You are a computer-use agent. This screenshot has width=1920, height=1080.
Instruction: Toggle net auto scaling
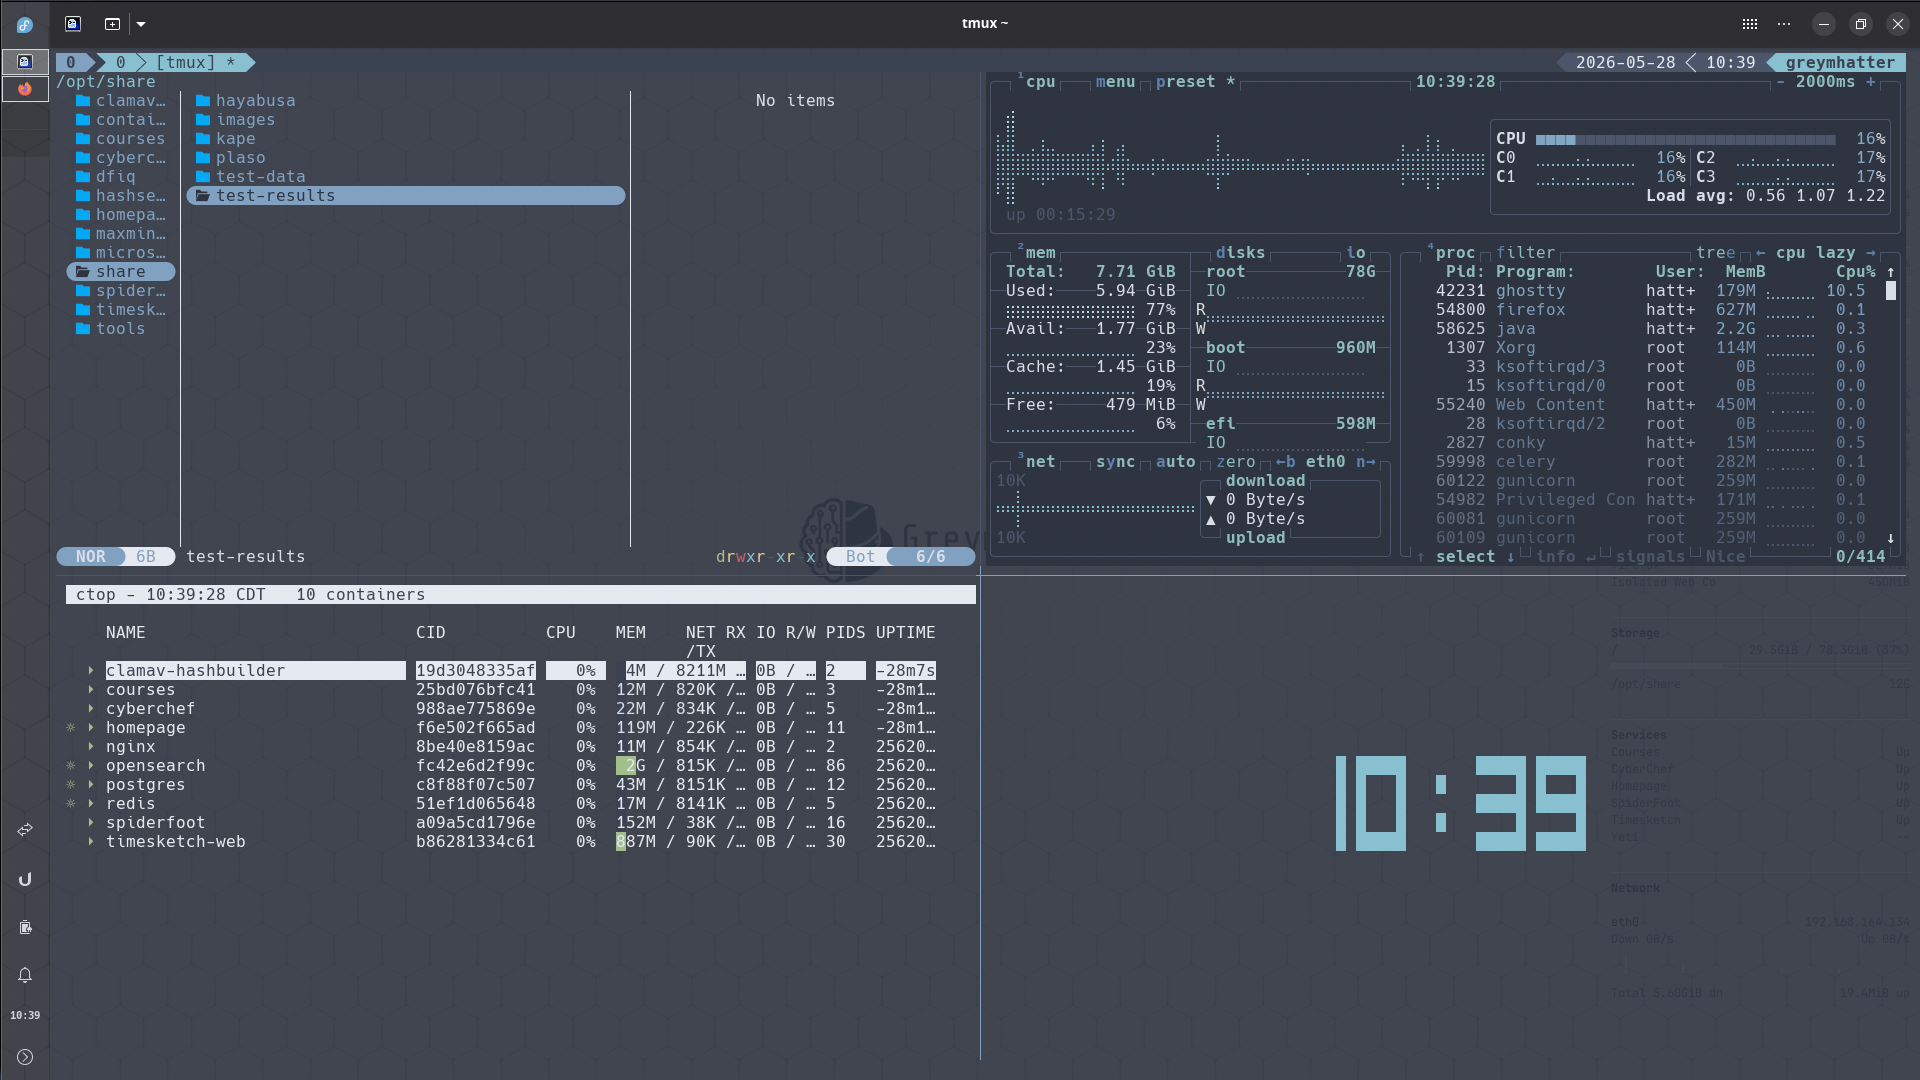[x=1175, y=461]
